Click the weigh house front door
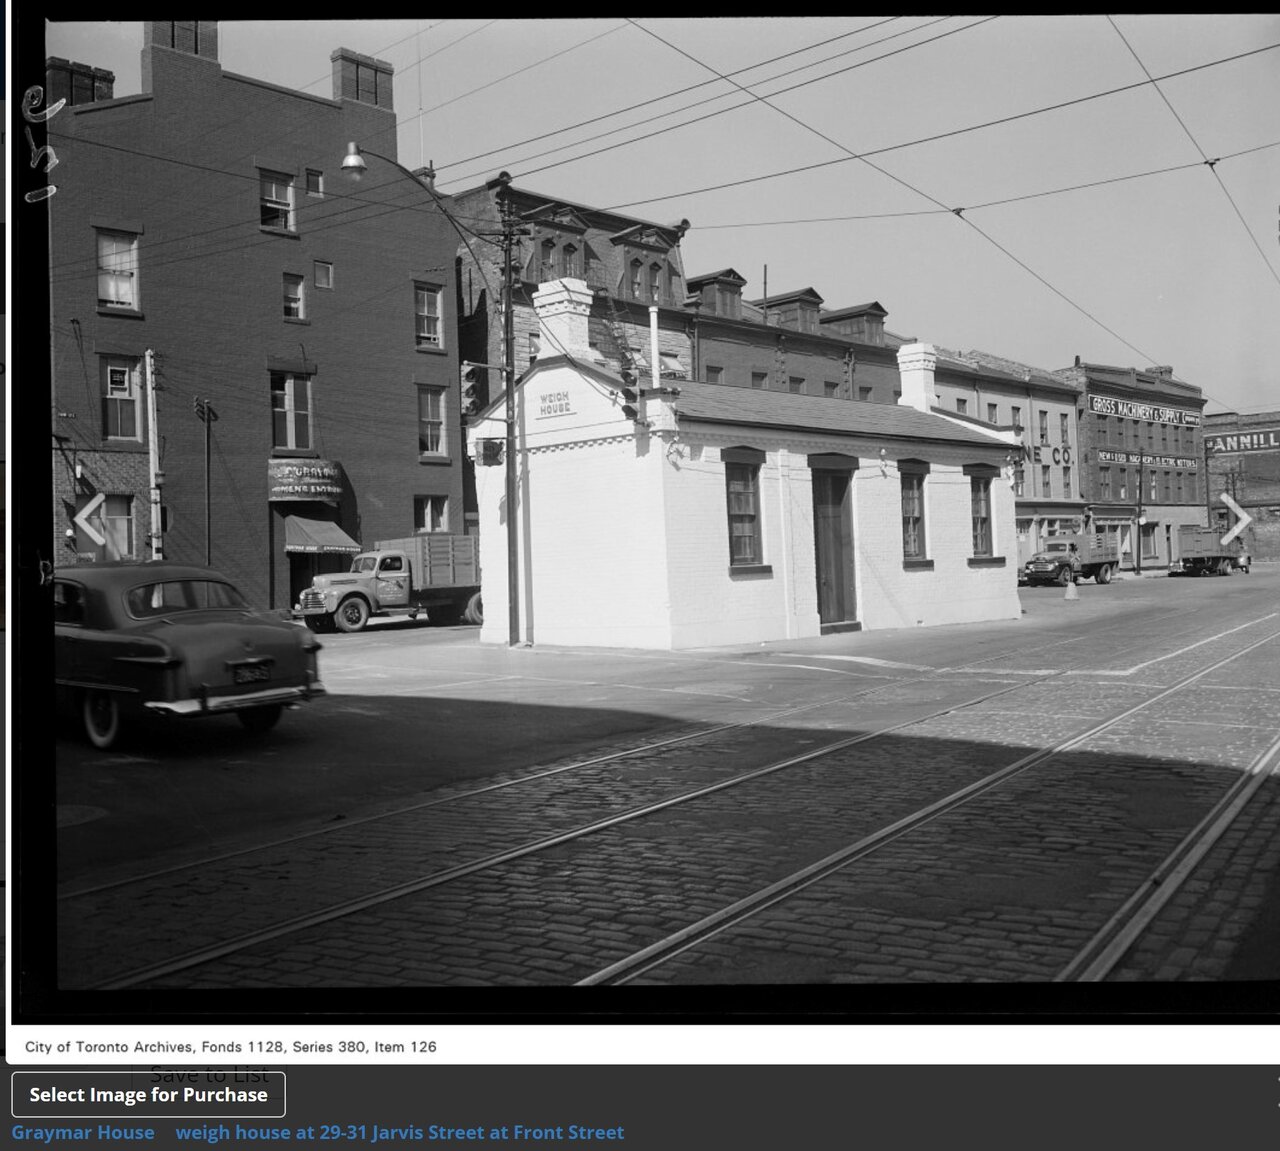 coord(833,546)
